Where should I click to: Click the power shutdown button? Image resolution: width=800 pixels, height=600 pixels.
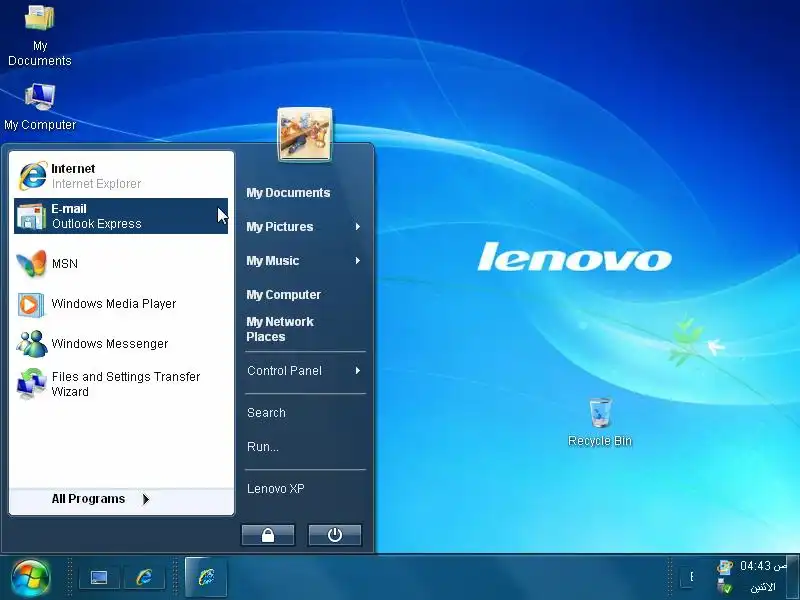(335, 535)
